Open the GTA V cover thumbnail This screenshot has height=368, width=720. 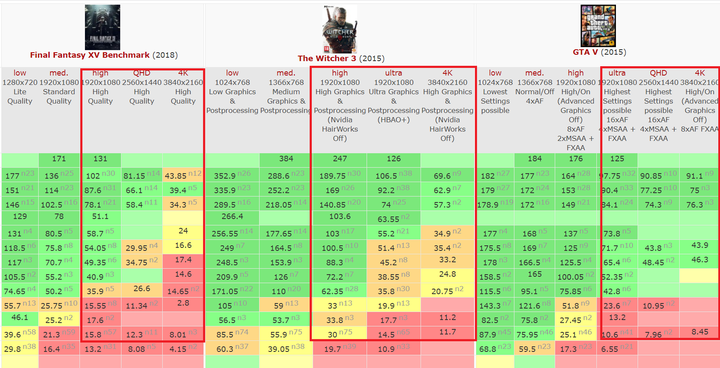coord(598,25)
